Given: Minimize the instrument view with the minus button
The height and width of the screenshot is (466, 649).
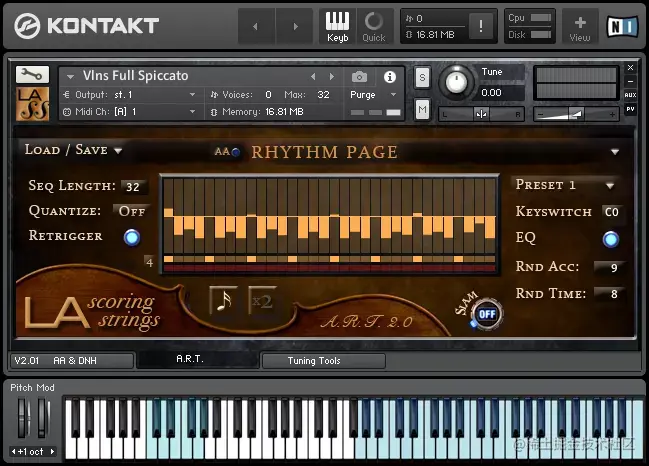Looking at the screenshot, I should [x=630, y=82].
